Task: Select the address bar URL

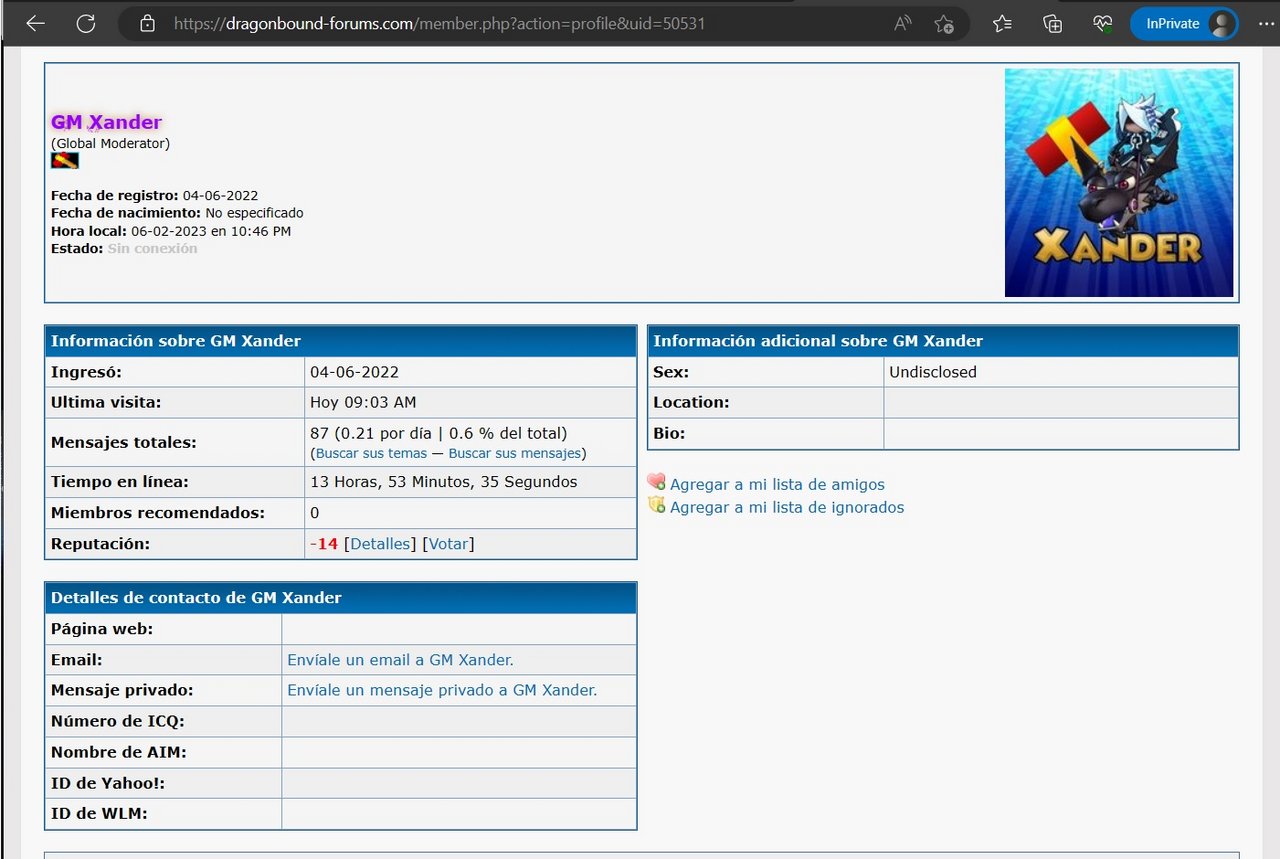Action: coord(439,23)
